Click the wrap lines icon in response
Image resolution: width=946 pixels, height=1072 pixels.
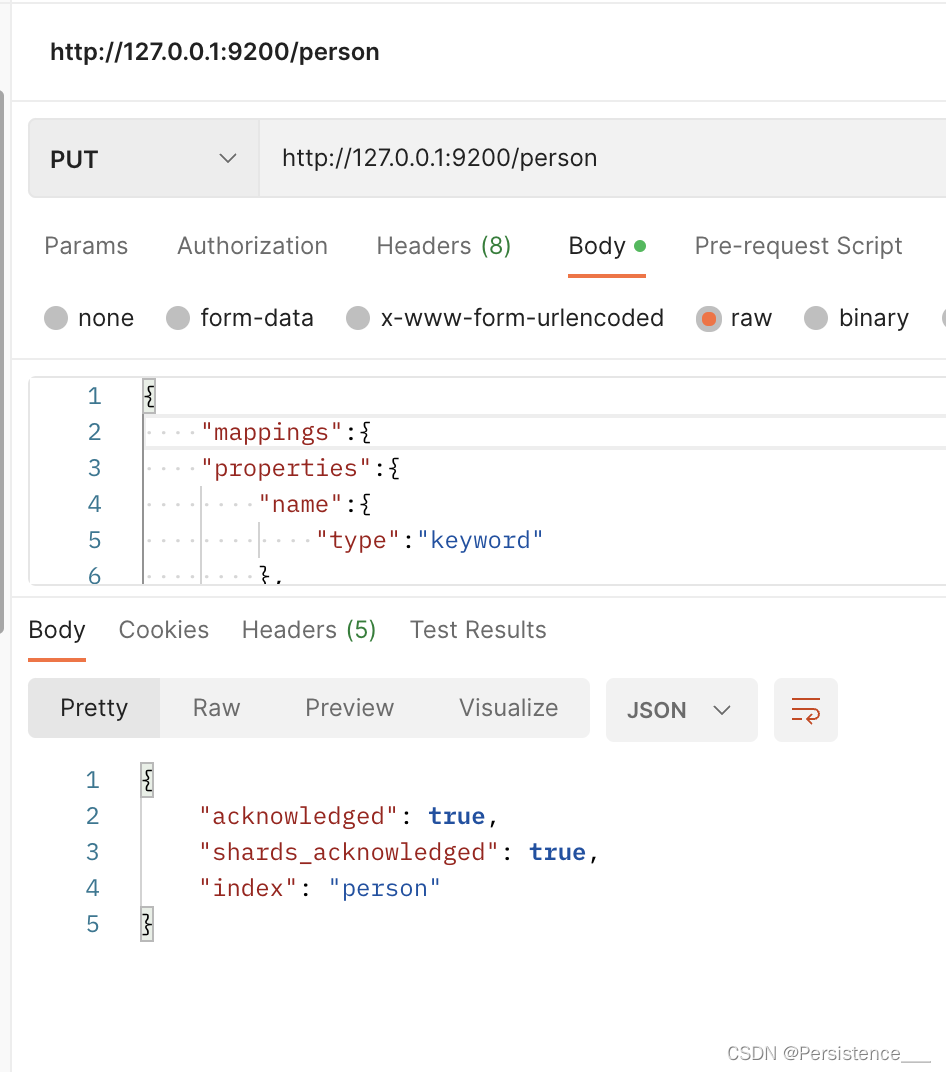point(805,711)
